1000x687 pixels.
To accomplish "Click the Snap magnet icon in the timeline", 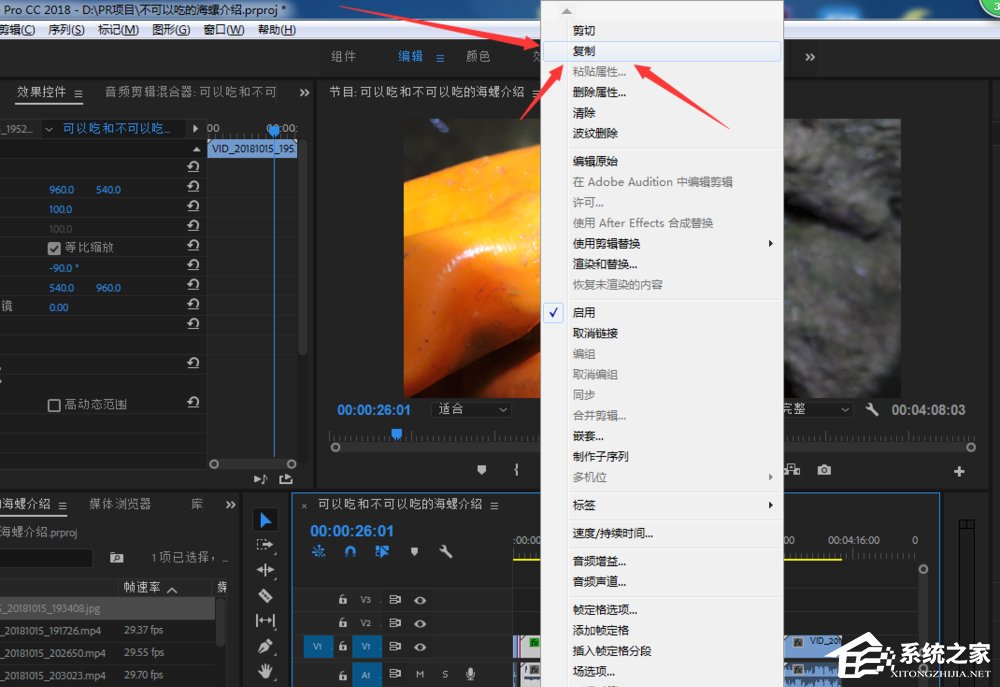I will click(352, 551).
